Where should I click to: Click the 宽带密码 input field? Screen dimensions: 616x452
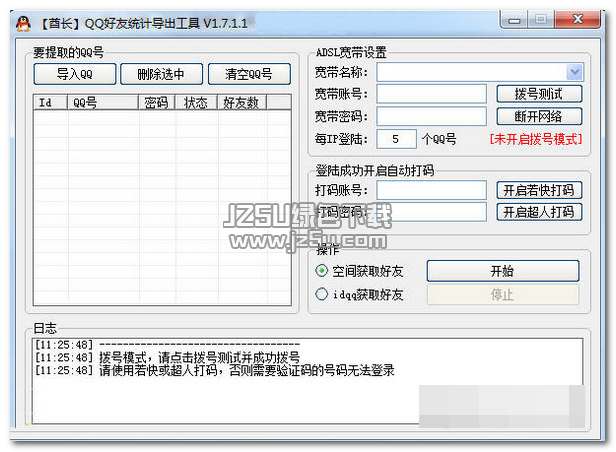coord(431,116)
